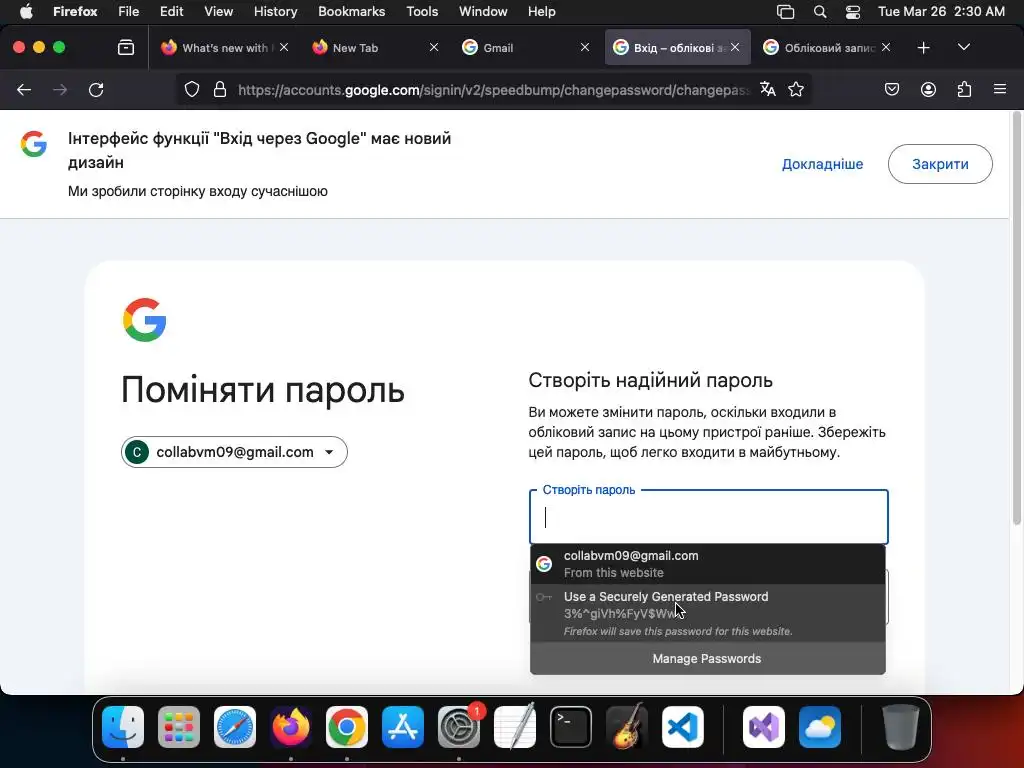Show site security padlock info
Viewport: 1024px width, 768px height.
220,89
